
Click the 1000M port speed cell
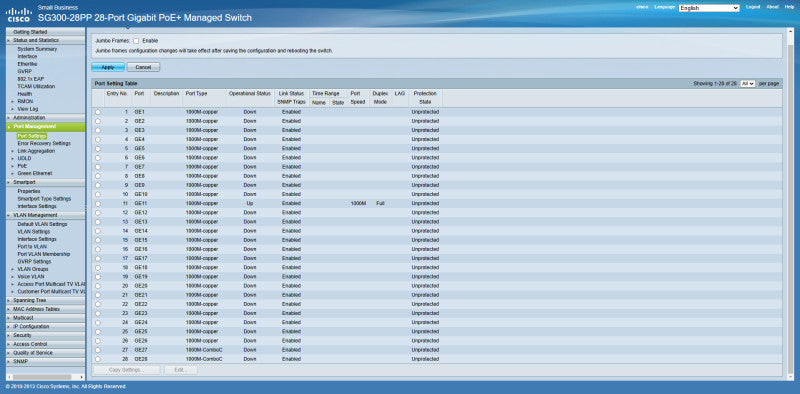click(x=358, y=203)
